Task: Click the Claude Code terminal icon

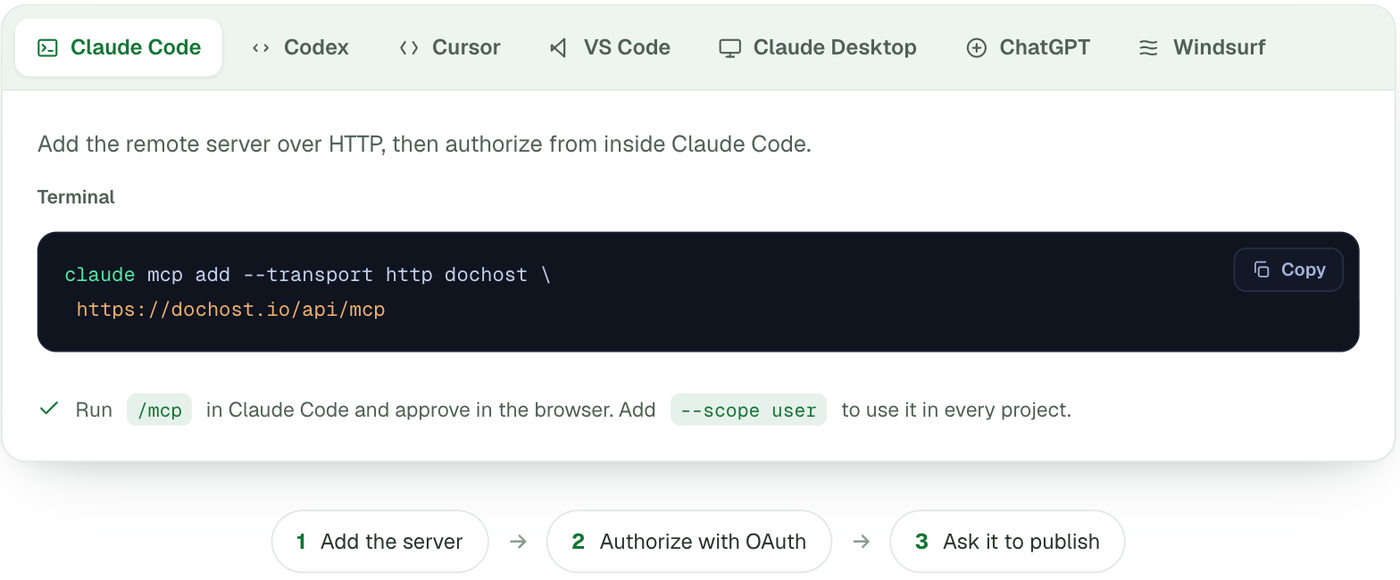Action: [x=47, y=47]
